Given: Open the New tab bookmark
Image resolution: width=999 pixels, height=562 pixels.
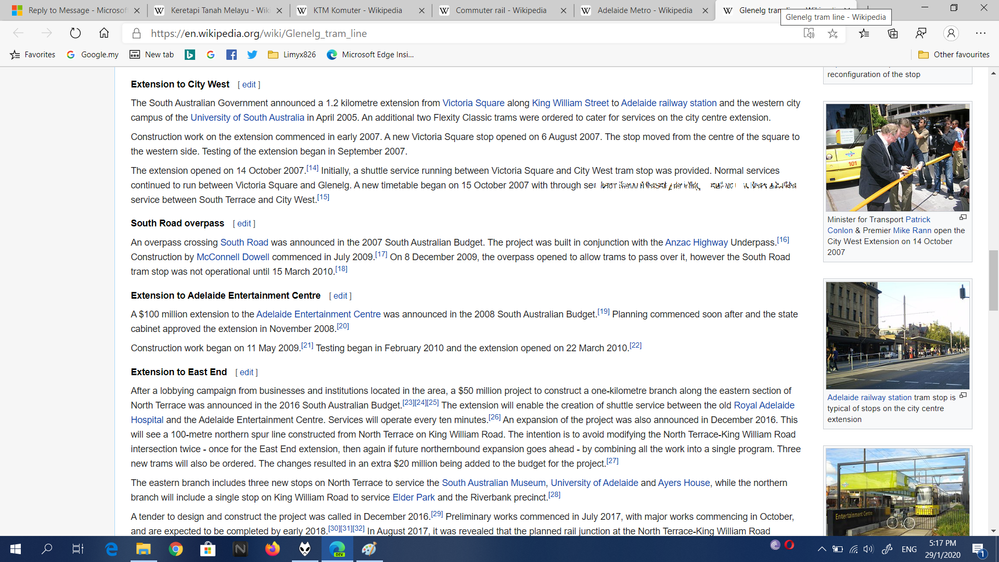Looking at the screenshot, I should pyautogui.click(x=152, y=55).
